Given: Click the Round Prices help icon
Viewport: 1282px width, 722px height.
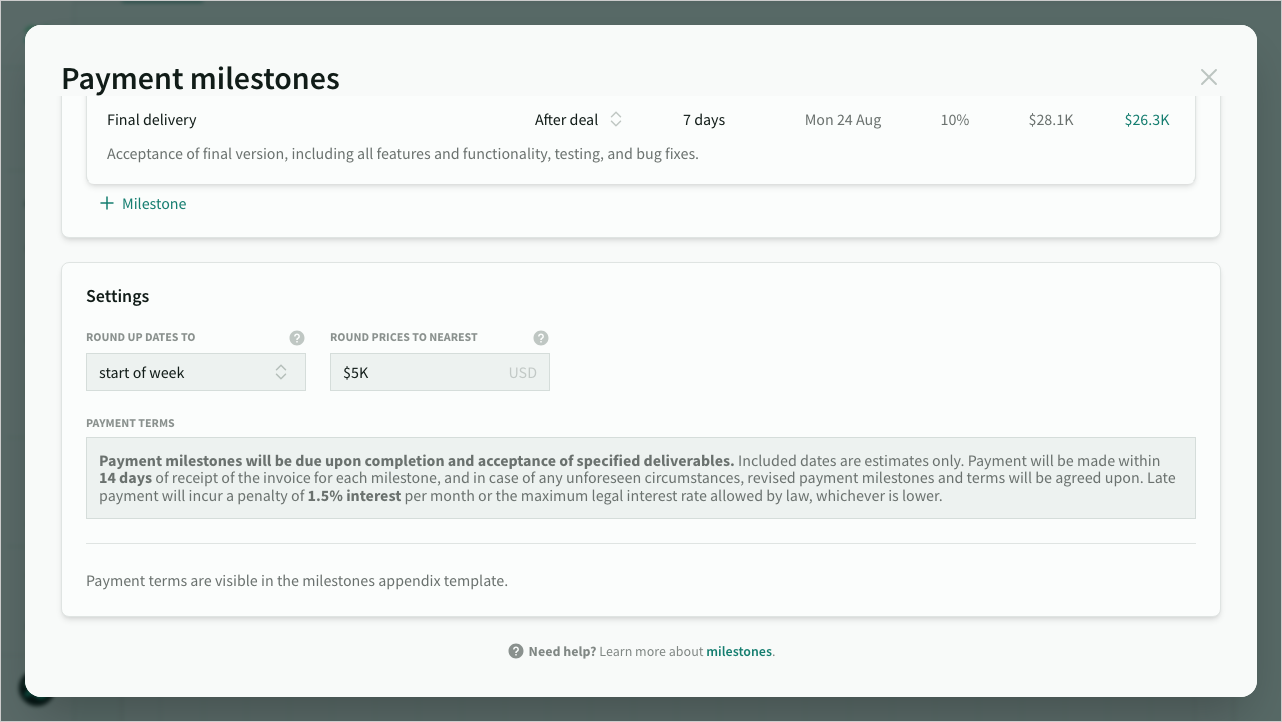Looking at the screenshot, I should 541,338.
